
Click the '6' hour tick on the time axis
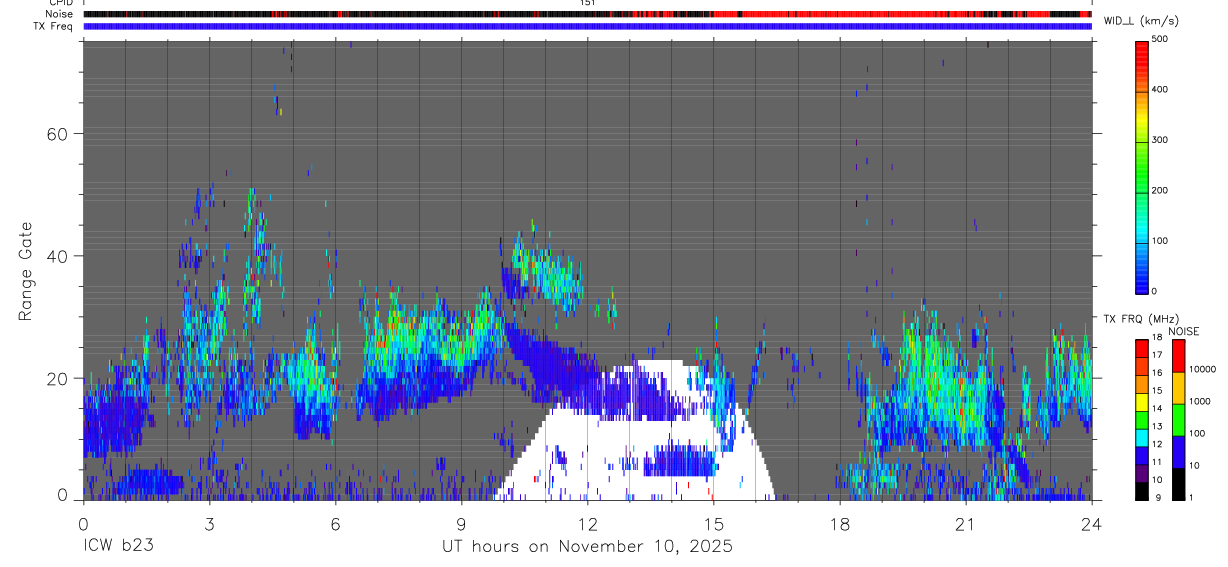(335, 524)
